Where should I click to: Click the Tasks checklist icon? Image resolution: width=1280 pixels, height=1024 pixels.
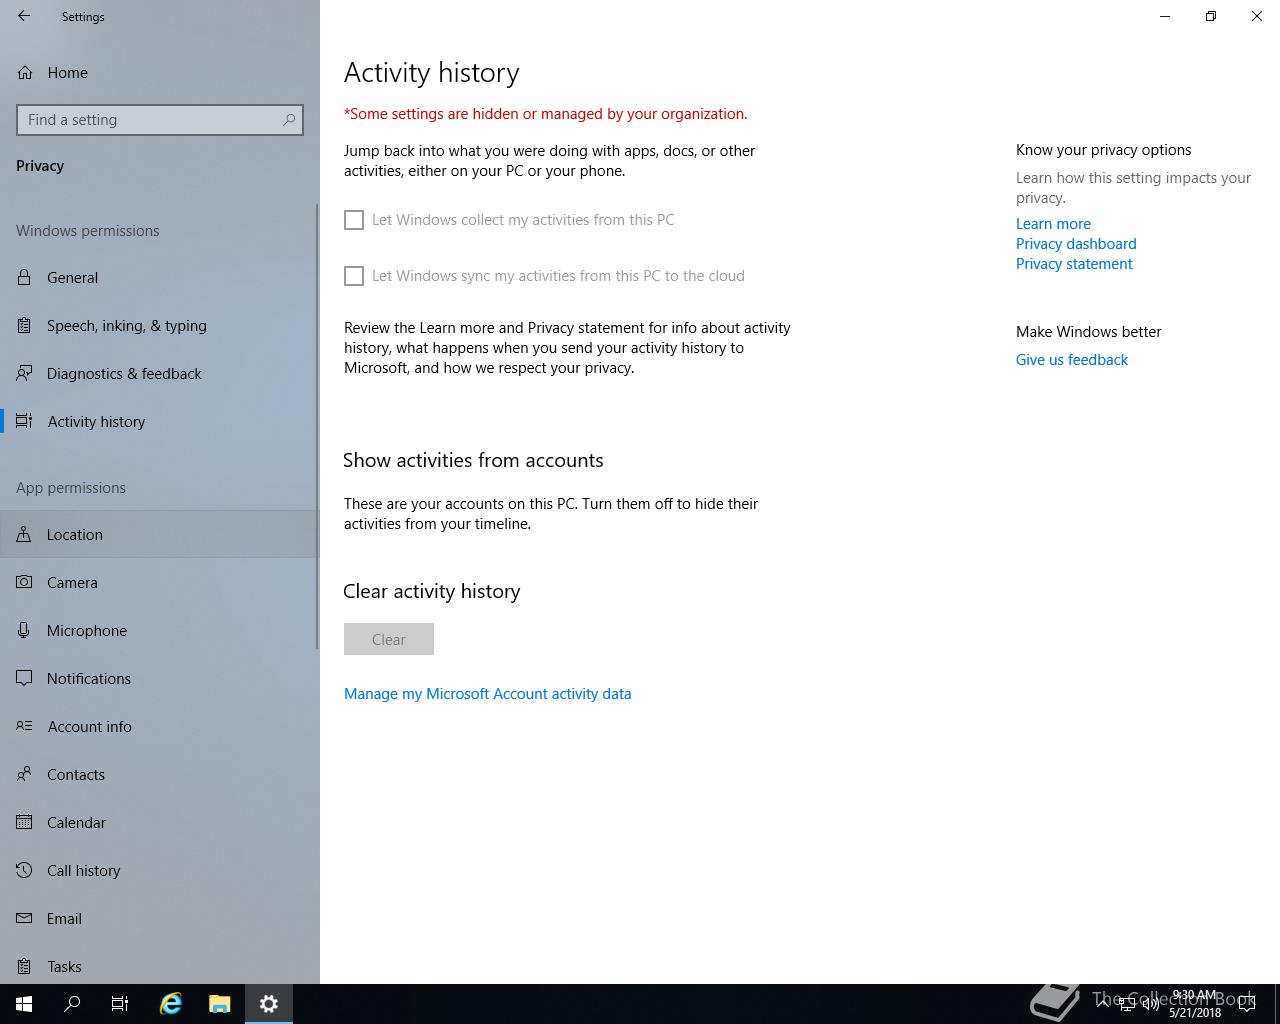click(x=25, y=966)
